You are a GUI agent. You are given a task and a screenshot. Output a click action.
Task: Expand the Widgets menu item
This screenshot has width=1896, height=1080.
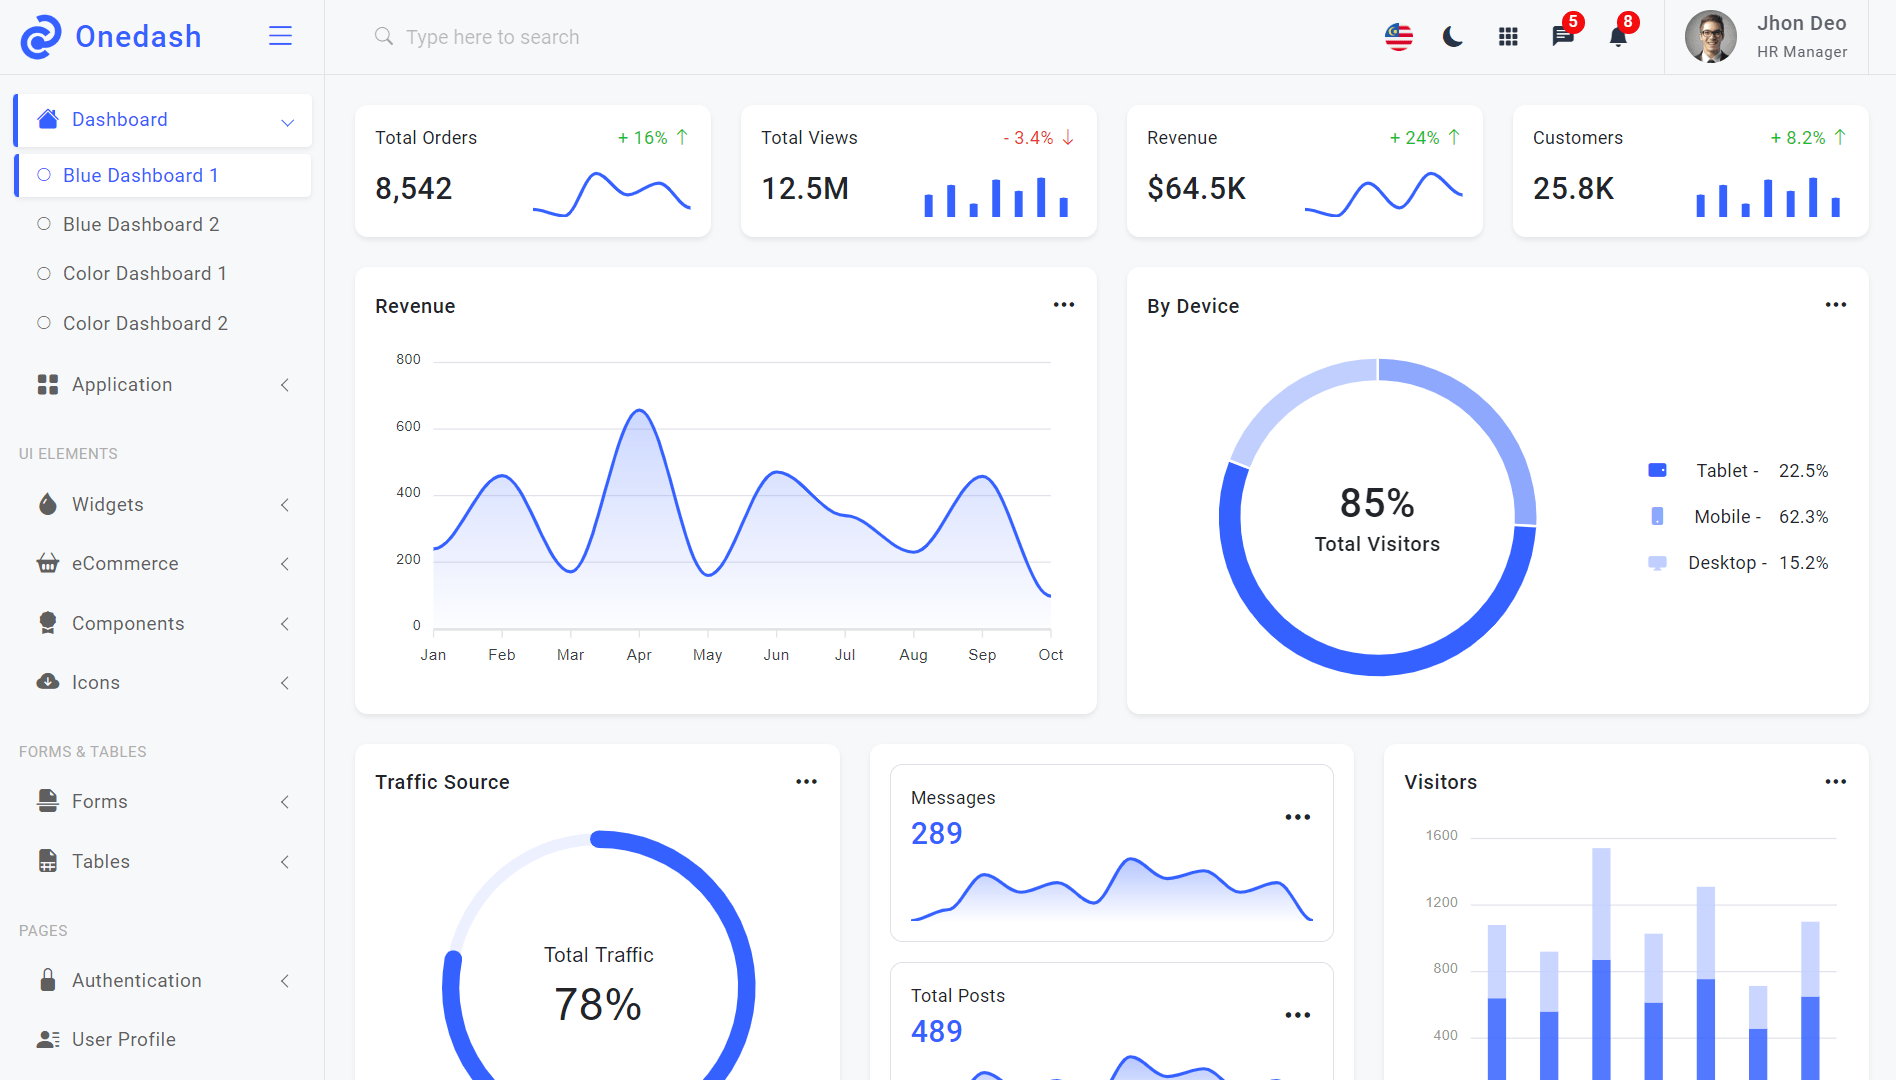(163, 505)
